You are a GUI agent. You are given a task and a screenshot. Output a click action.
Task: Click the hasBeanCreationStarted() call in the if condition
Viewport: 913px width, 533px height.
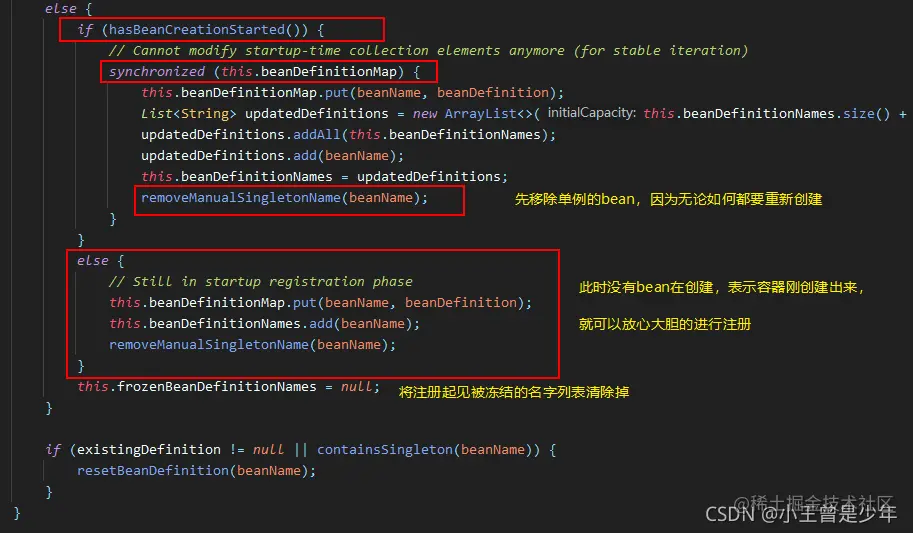pyautogui.click(x=208, y=30)
